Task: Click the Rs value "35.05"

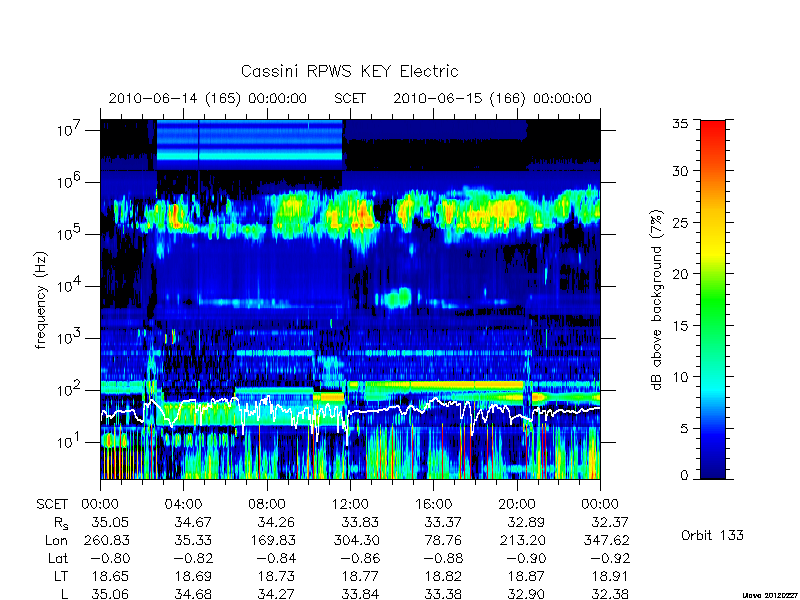Action: (x=110, y=522)
